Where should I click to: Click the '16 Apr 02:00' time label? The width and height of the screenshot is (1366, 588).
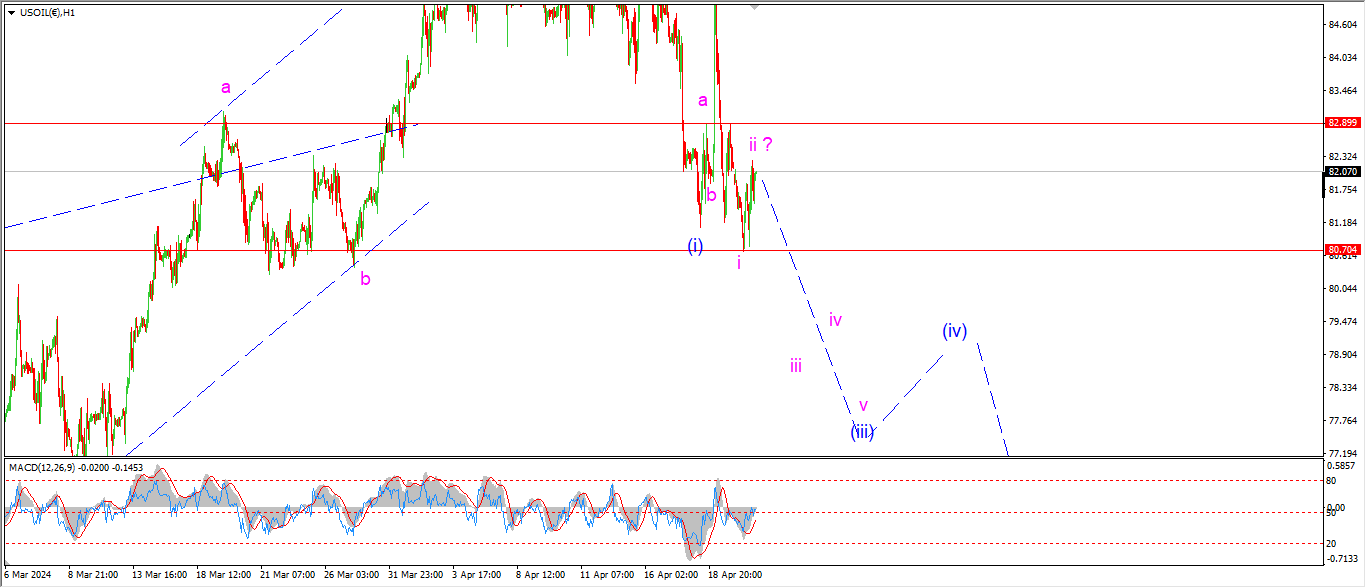click(671, 575)
